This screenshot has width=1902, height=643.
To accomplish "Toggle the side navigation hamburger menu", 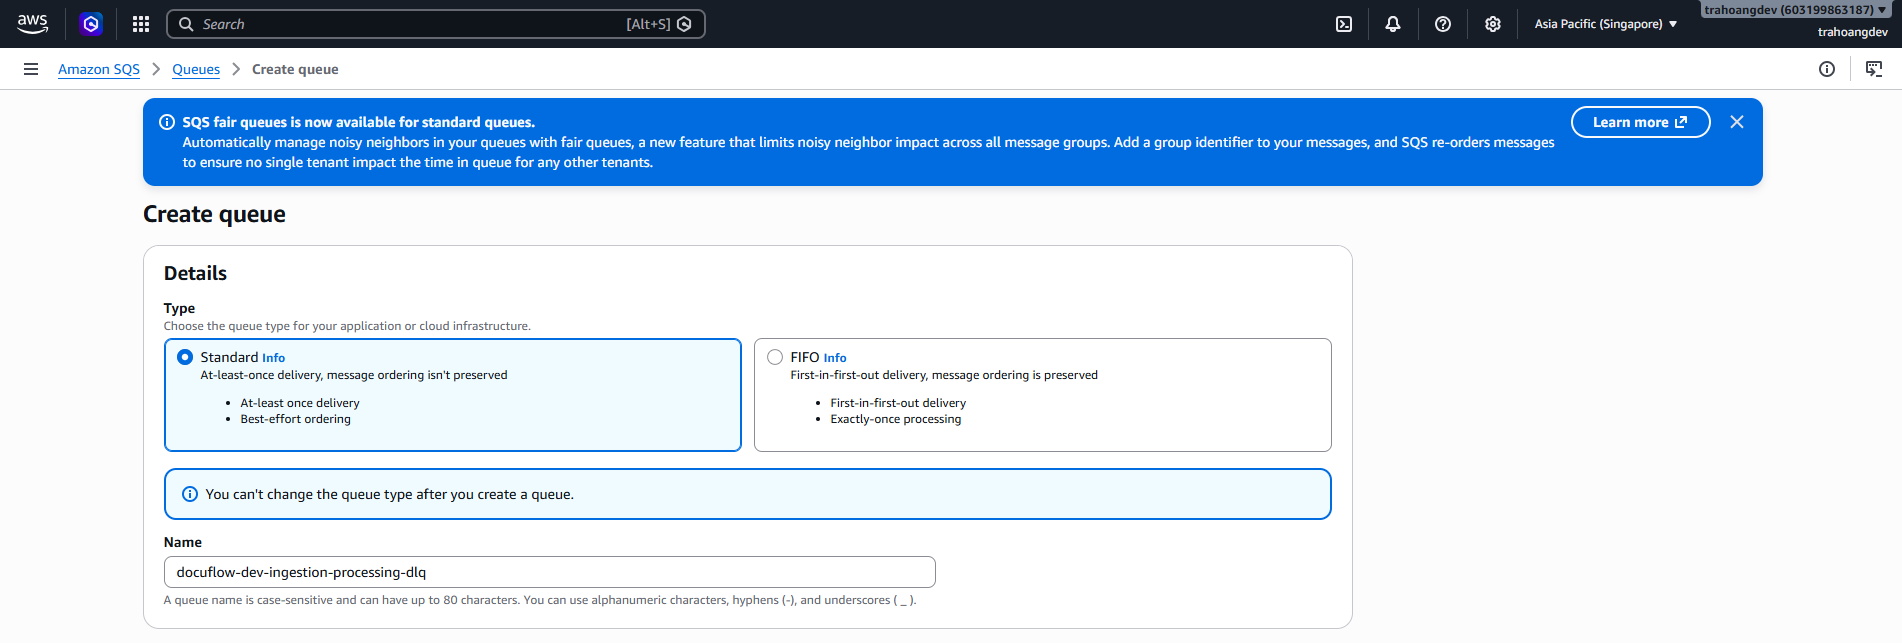I will click(31, 69).
